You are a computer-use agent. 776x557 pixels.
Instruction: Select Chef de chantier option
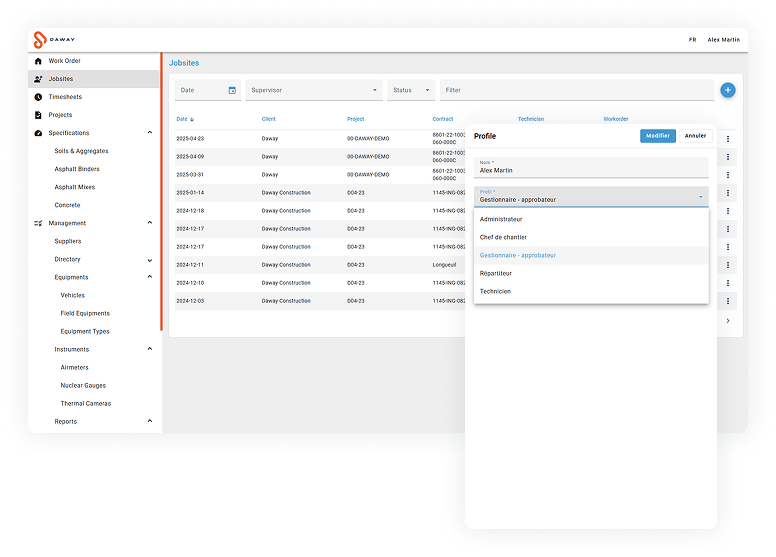point(503,237)
